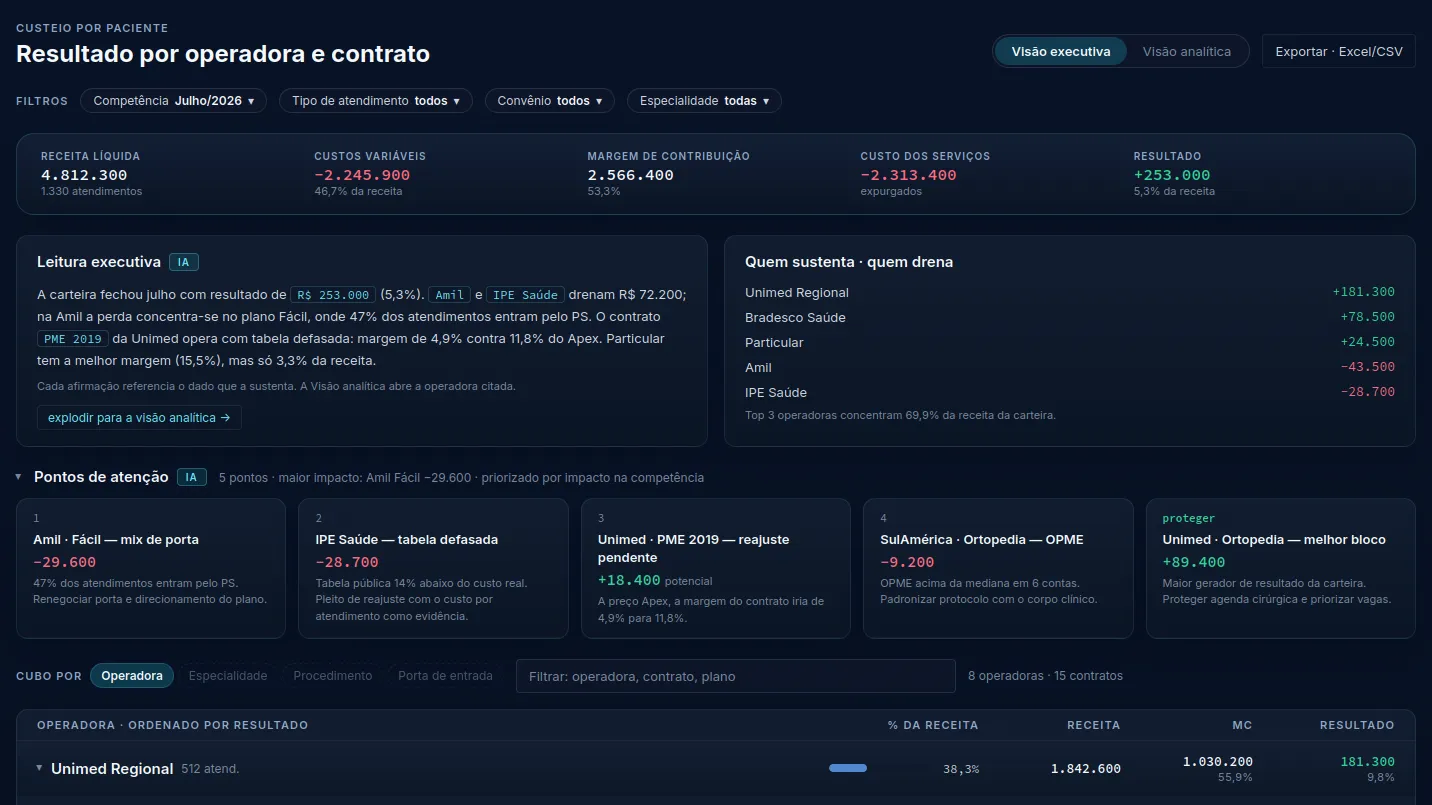Switch to Visão analítica view
The image size is (1432, 805).
click(x=1187, y=51)
